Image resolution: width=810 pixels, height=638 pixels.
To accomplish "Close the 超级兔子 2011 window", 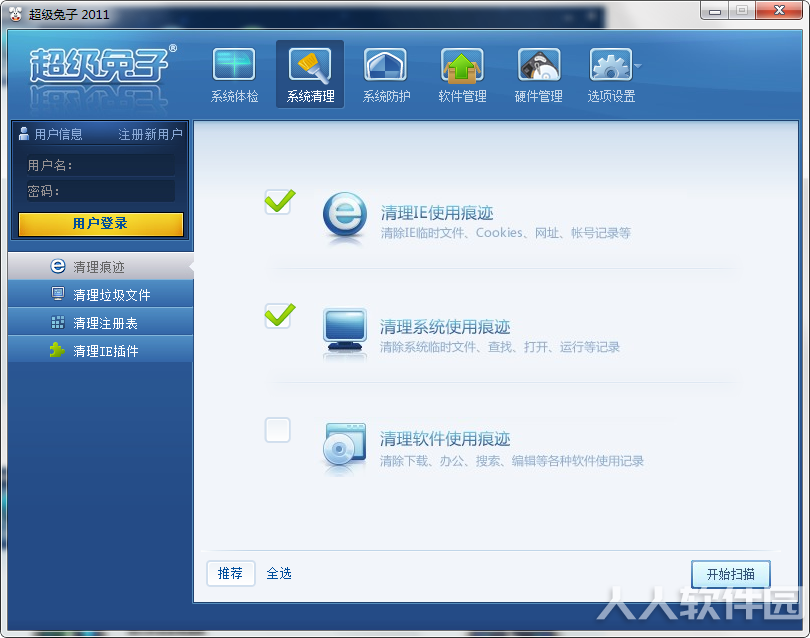I will (x=779, y=11).
